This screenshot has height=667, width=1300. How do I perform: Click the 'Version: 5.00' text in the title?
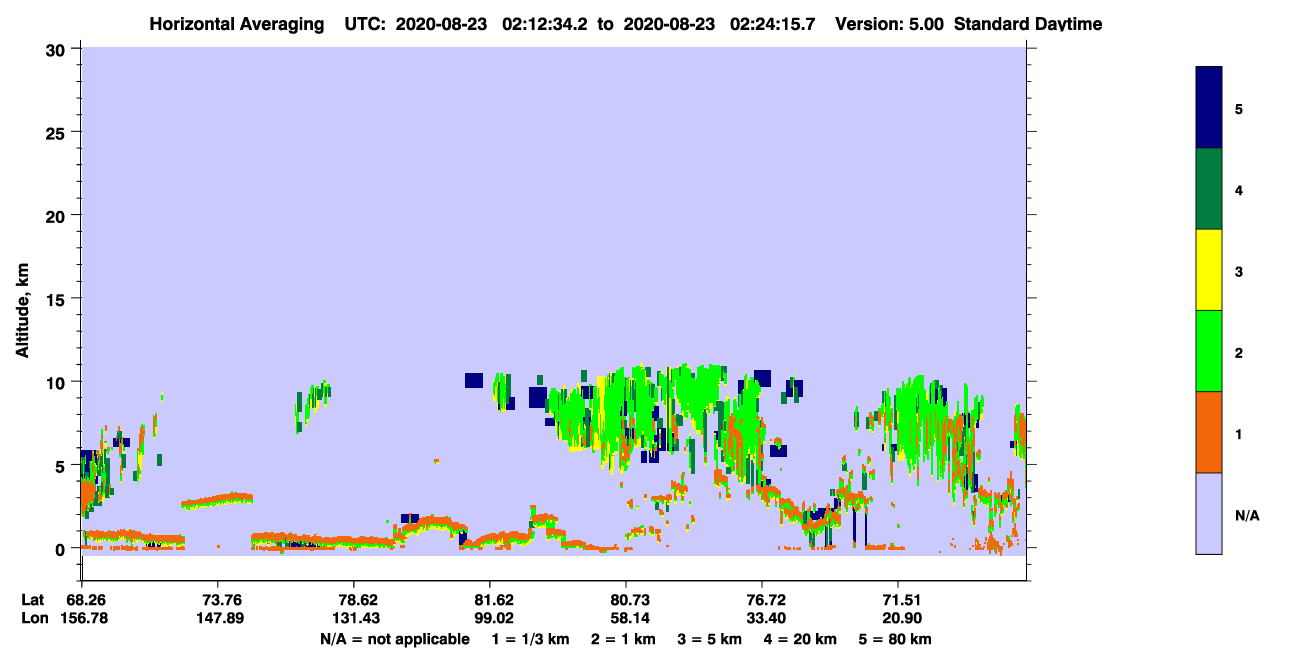click(890, 24)
